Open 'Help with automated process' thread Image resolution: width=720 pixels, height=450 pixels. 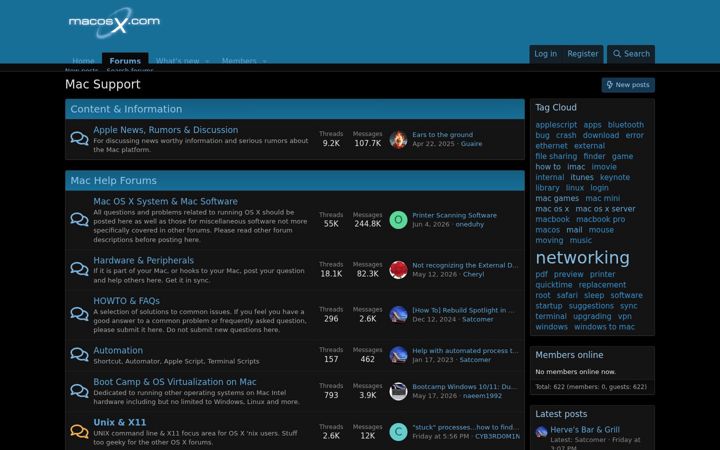coord(465,350)
